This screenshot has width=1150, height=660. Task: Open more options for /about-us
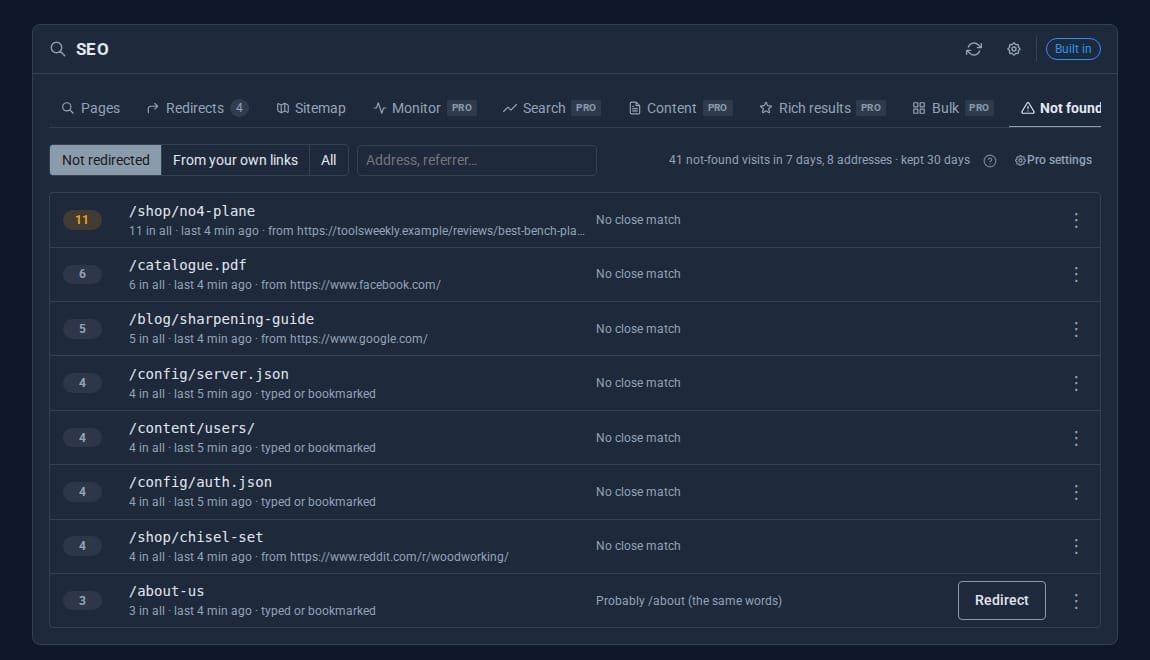point(1076,601)
